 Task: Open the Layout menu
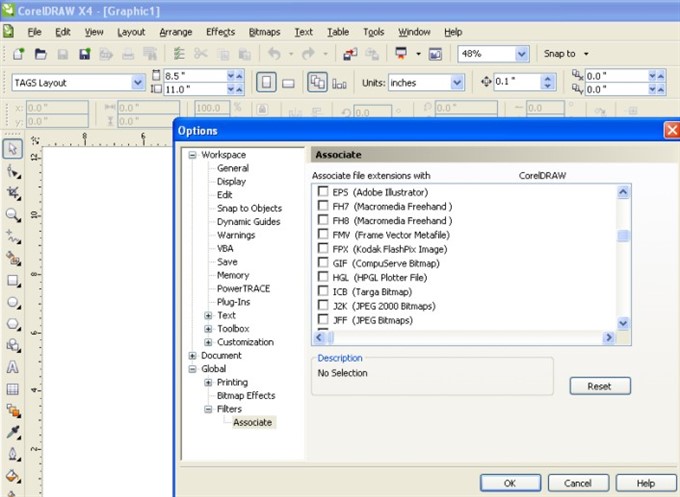click(x=131, y=32)
